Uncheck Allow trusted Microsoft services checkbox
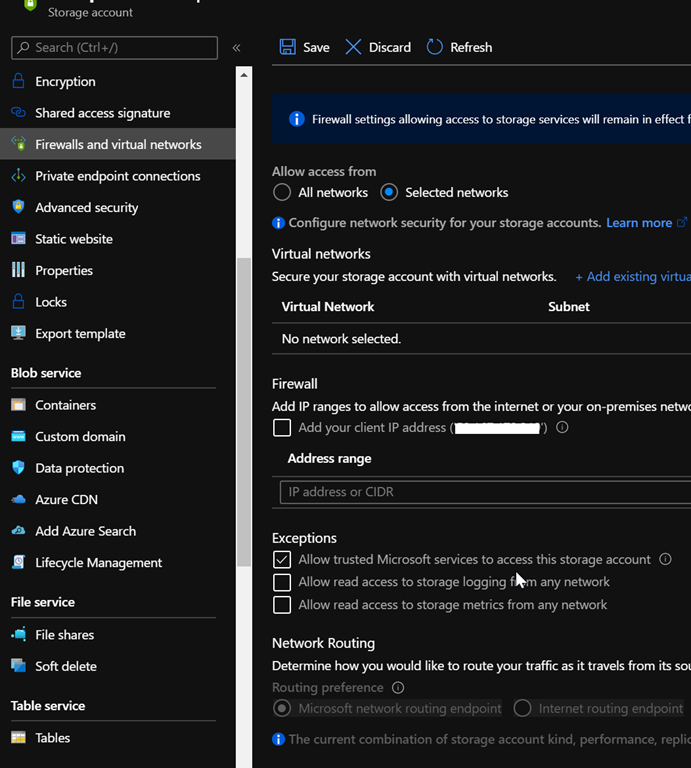Viewport: 691px width, 768px height. click(282, 560)
